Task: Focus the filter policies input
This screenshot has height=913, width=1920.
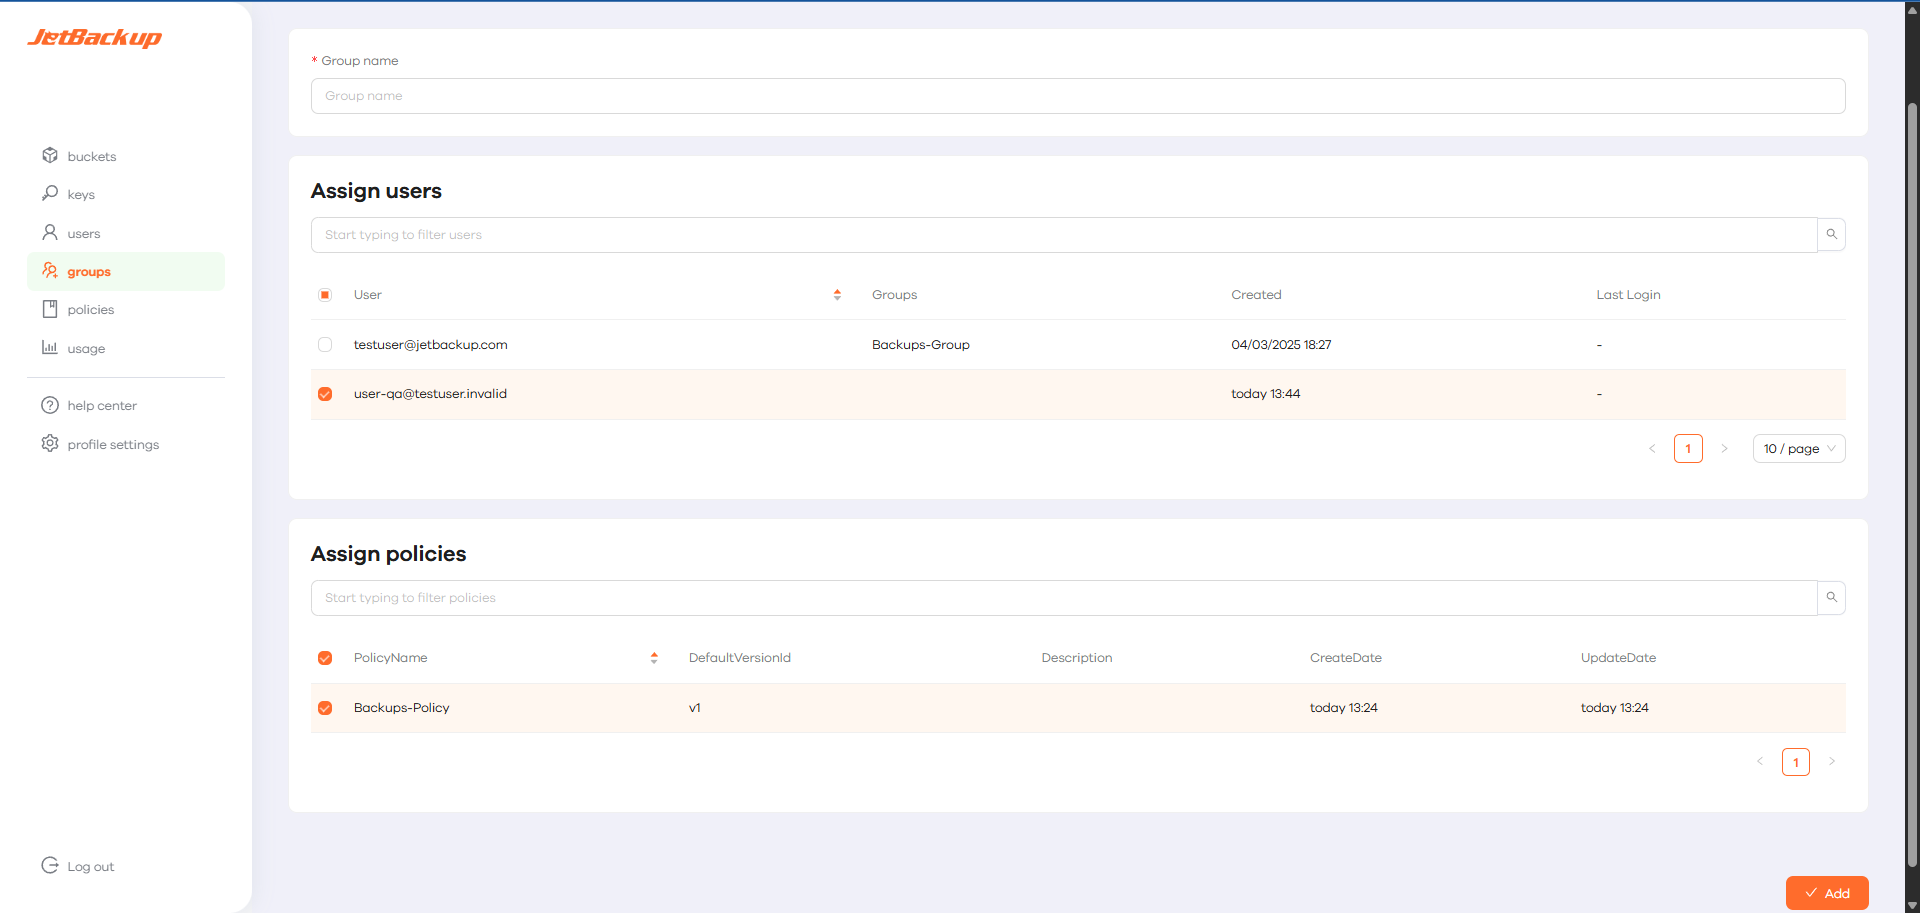Action: coord(1064,598)
